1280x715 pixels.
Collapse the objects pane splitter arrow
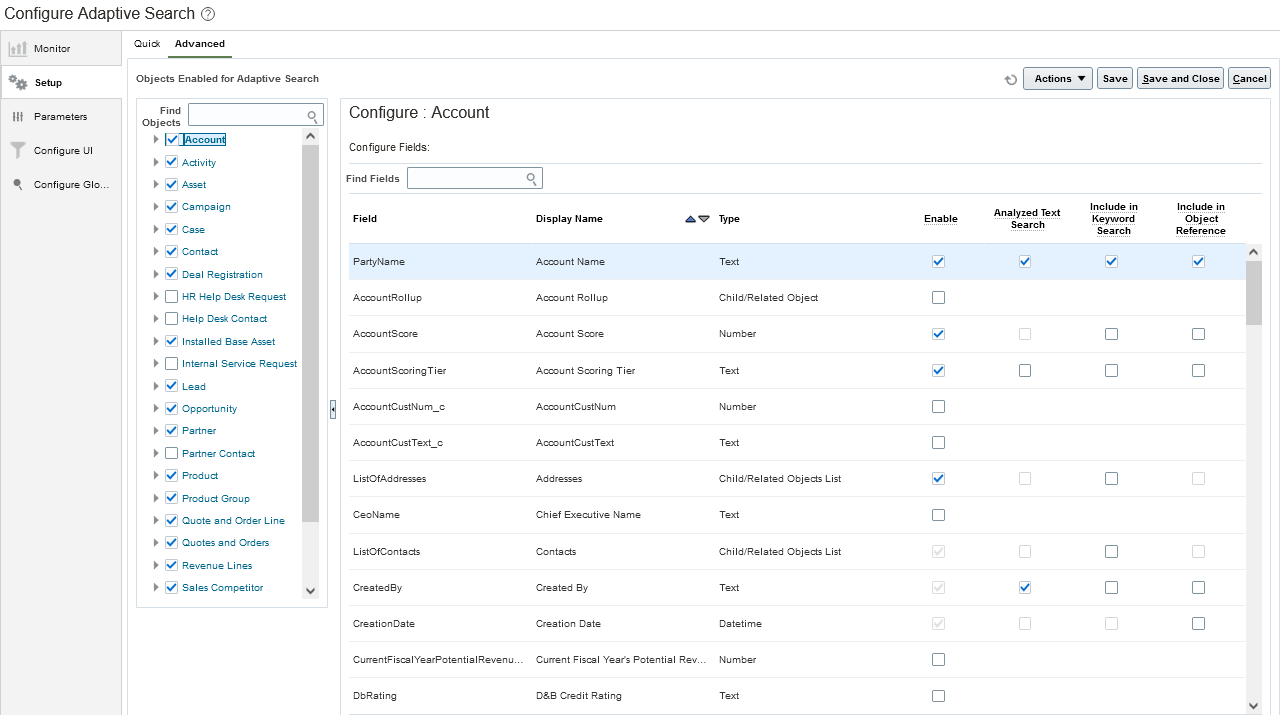pos(333,409)
